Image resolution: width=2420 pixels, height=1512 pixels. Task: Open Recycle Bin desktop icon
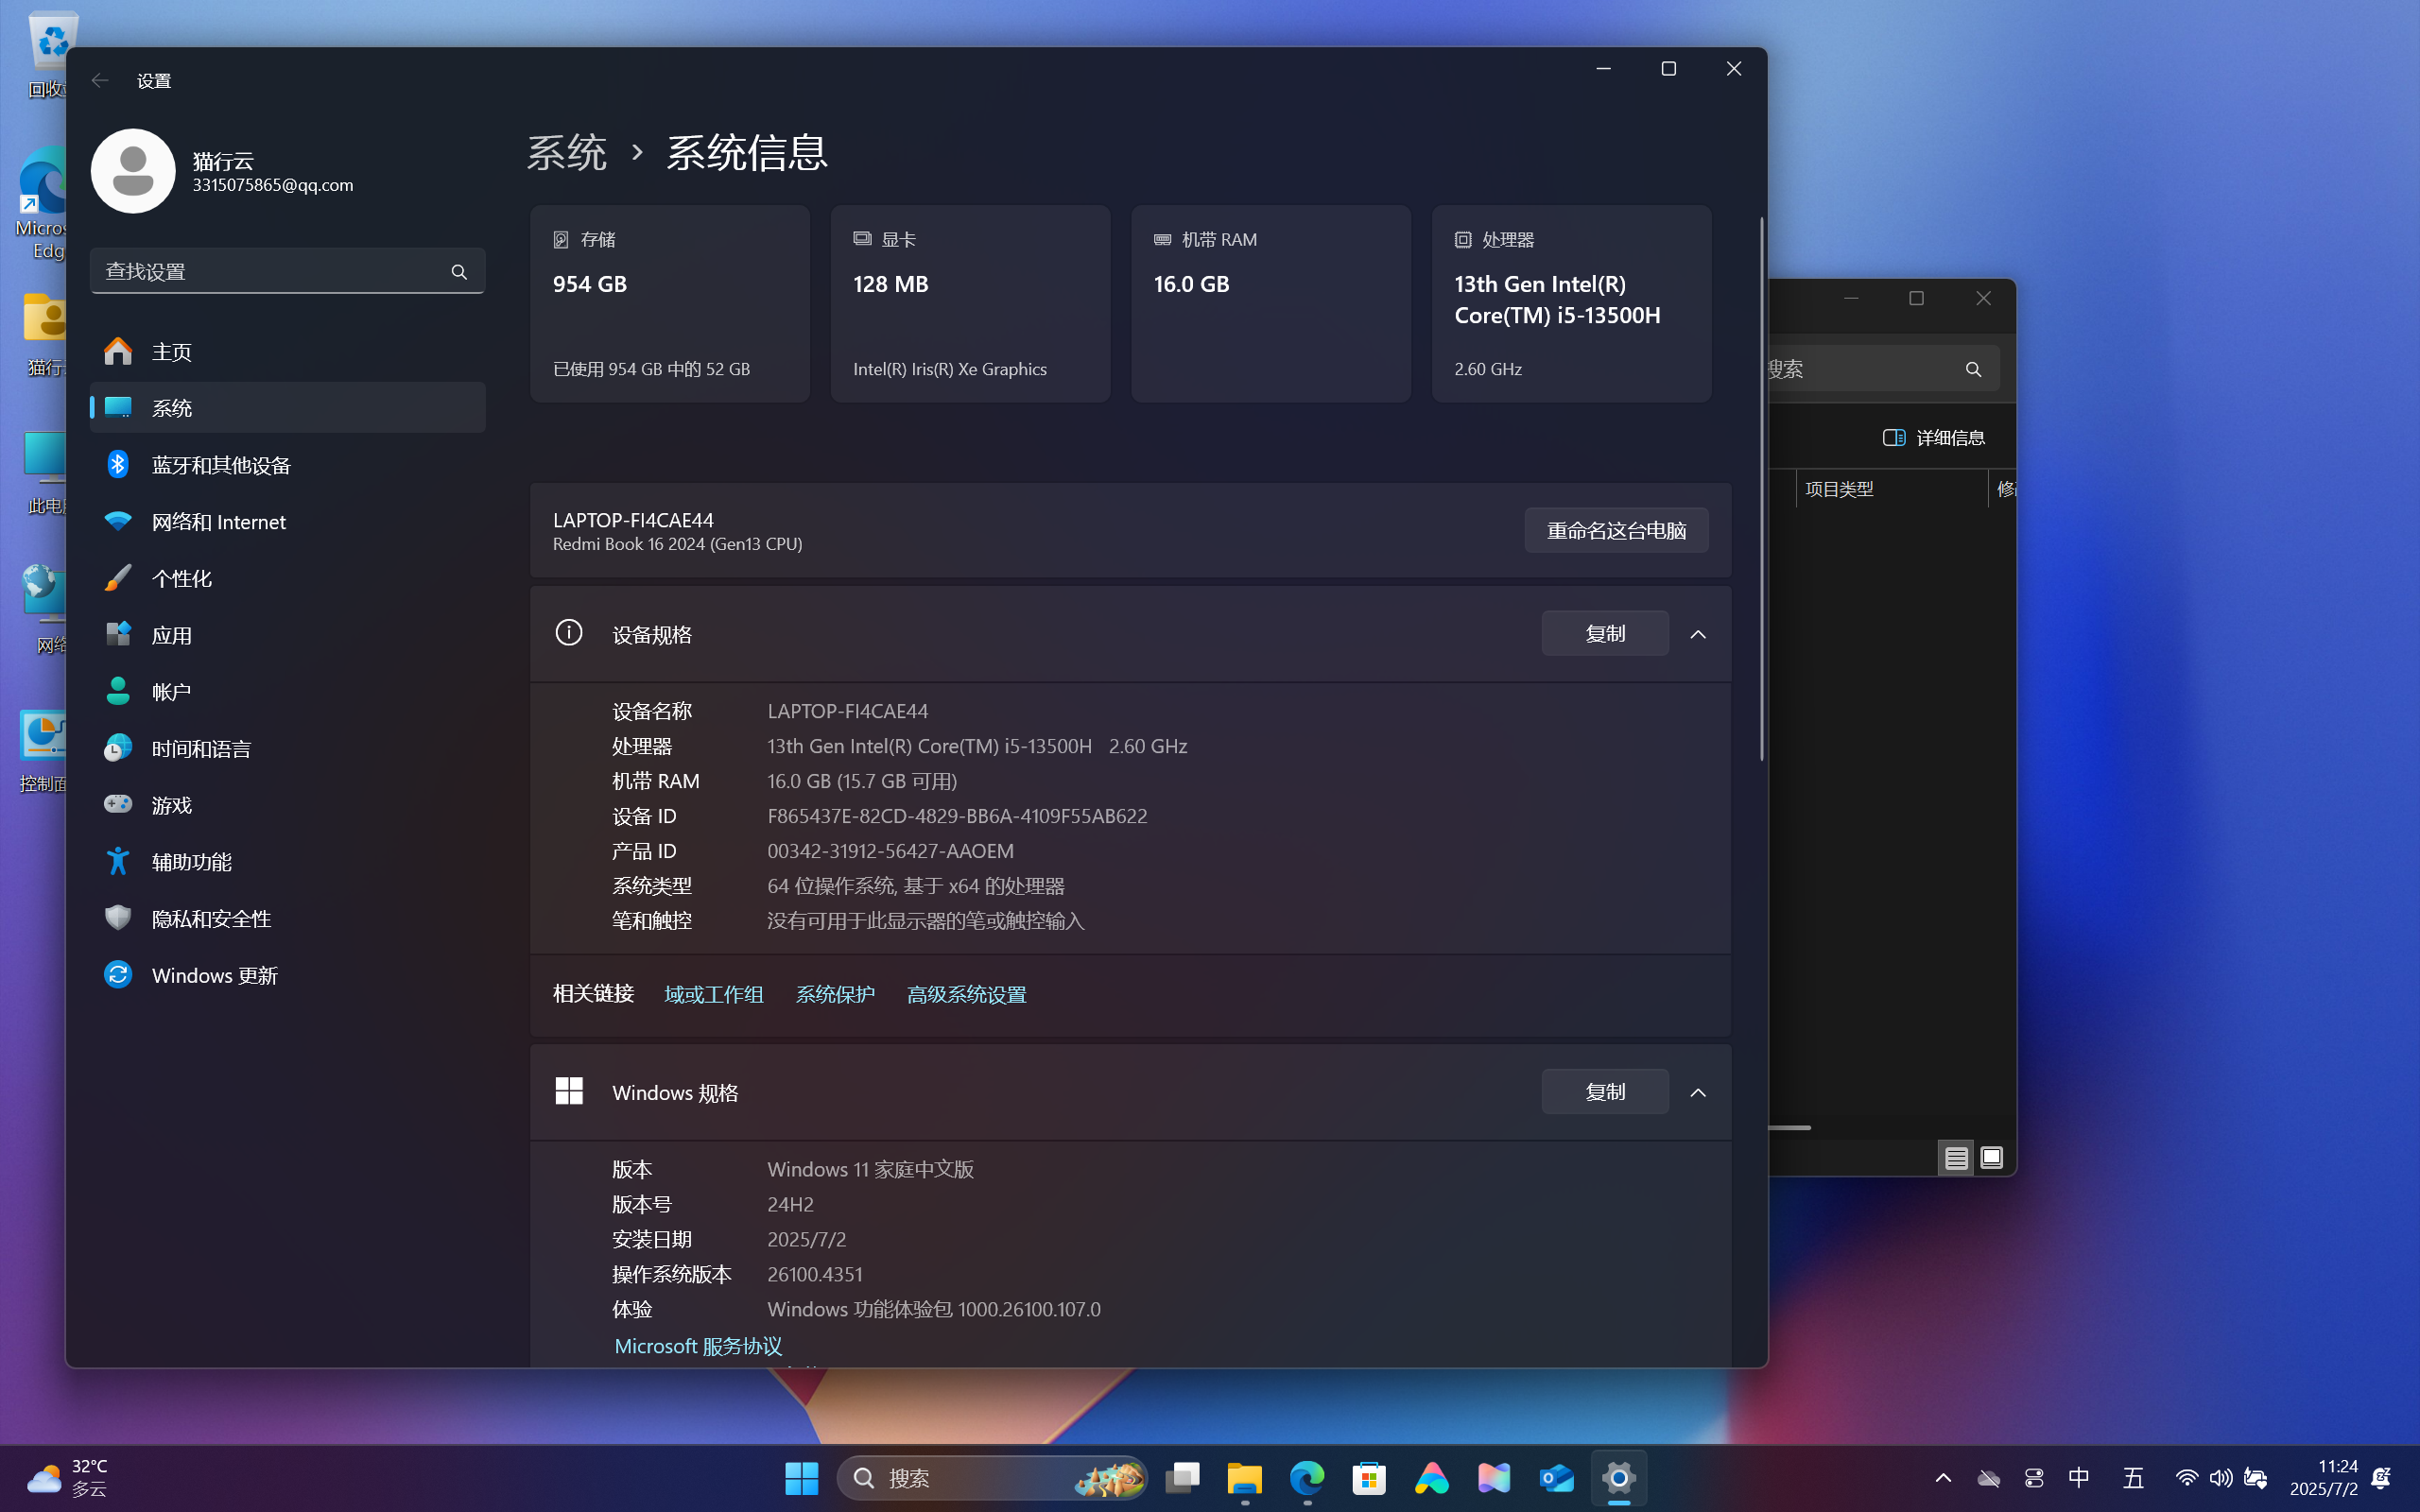coord(50,55)
